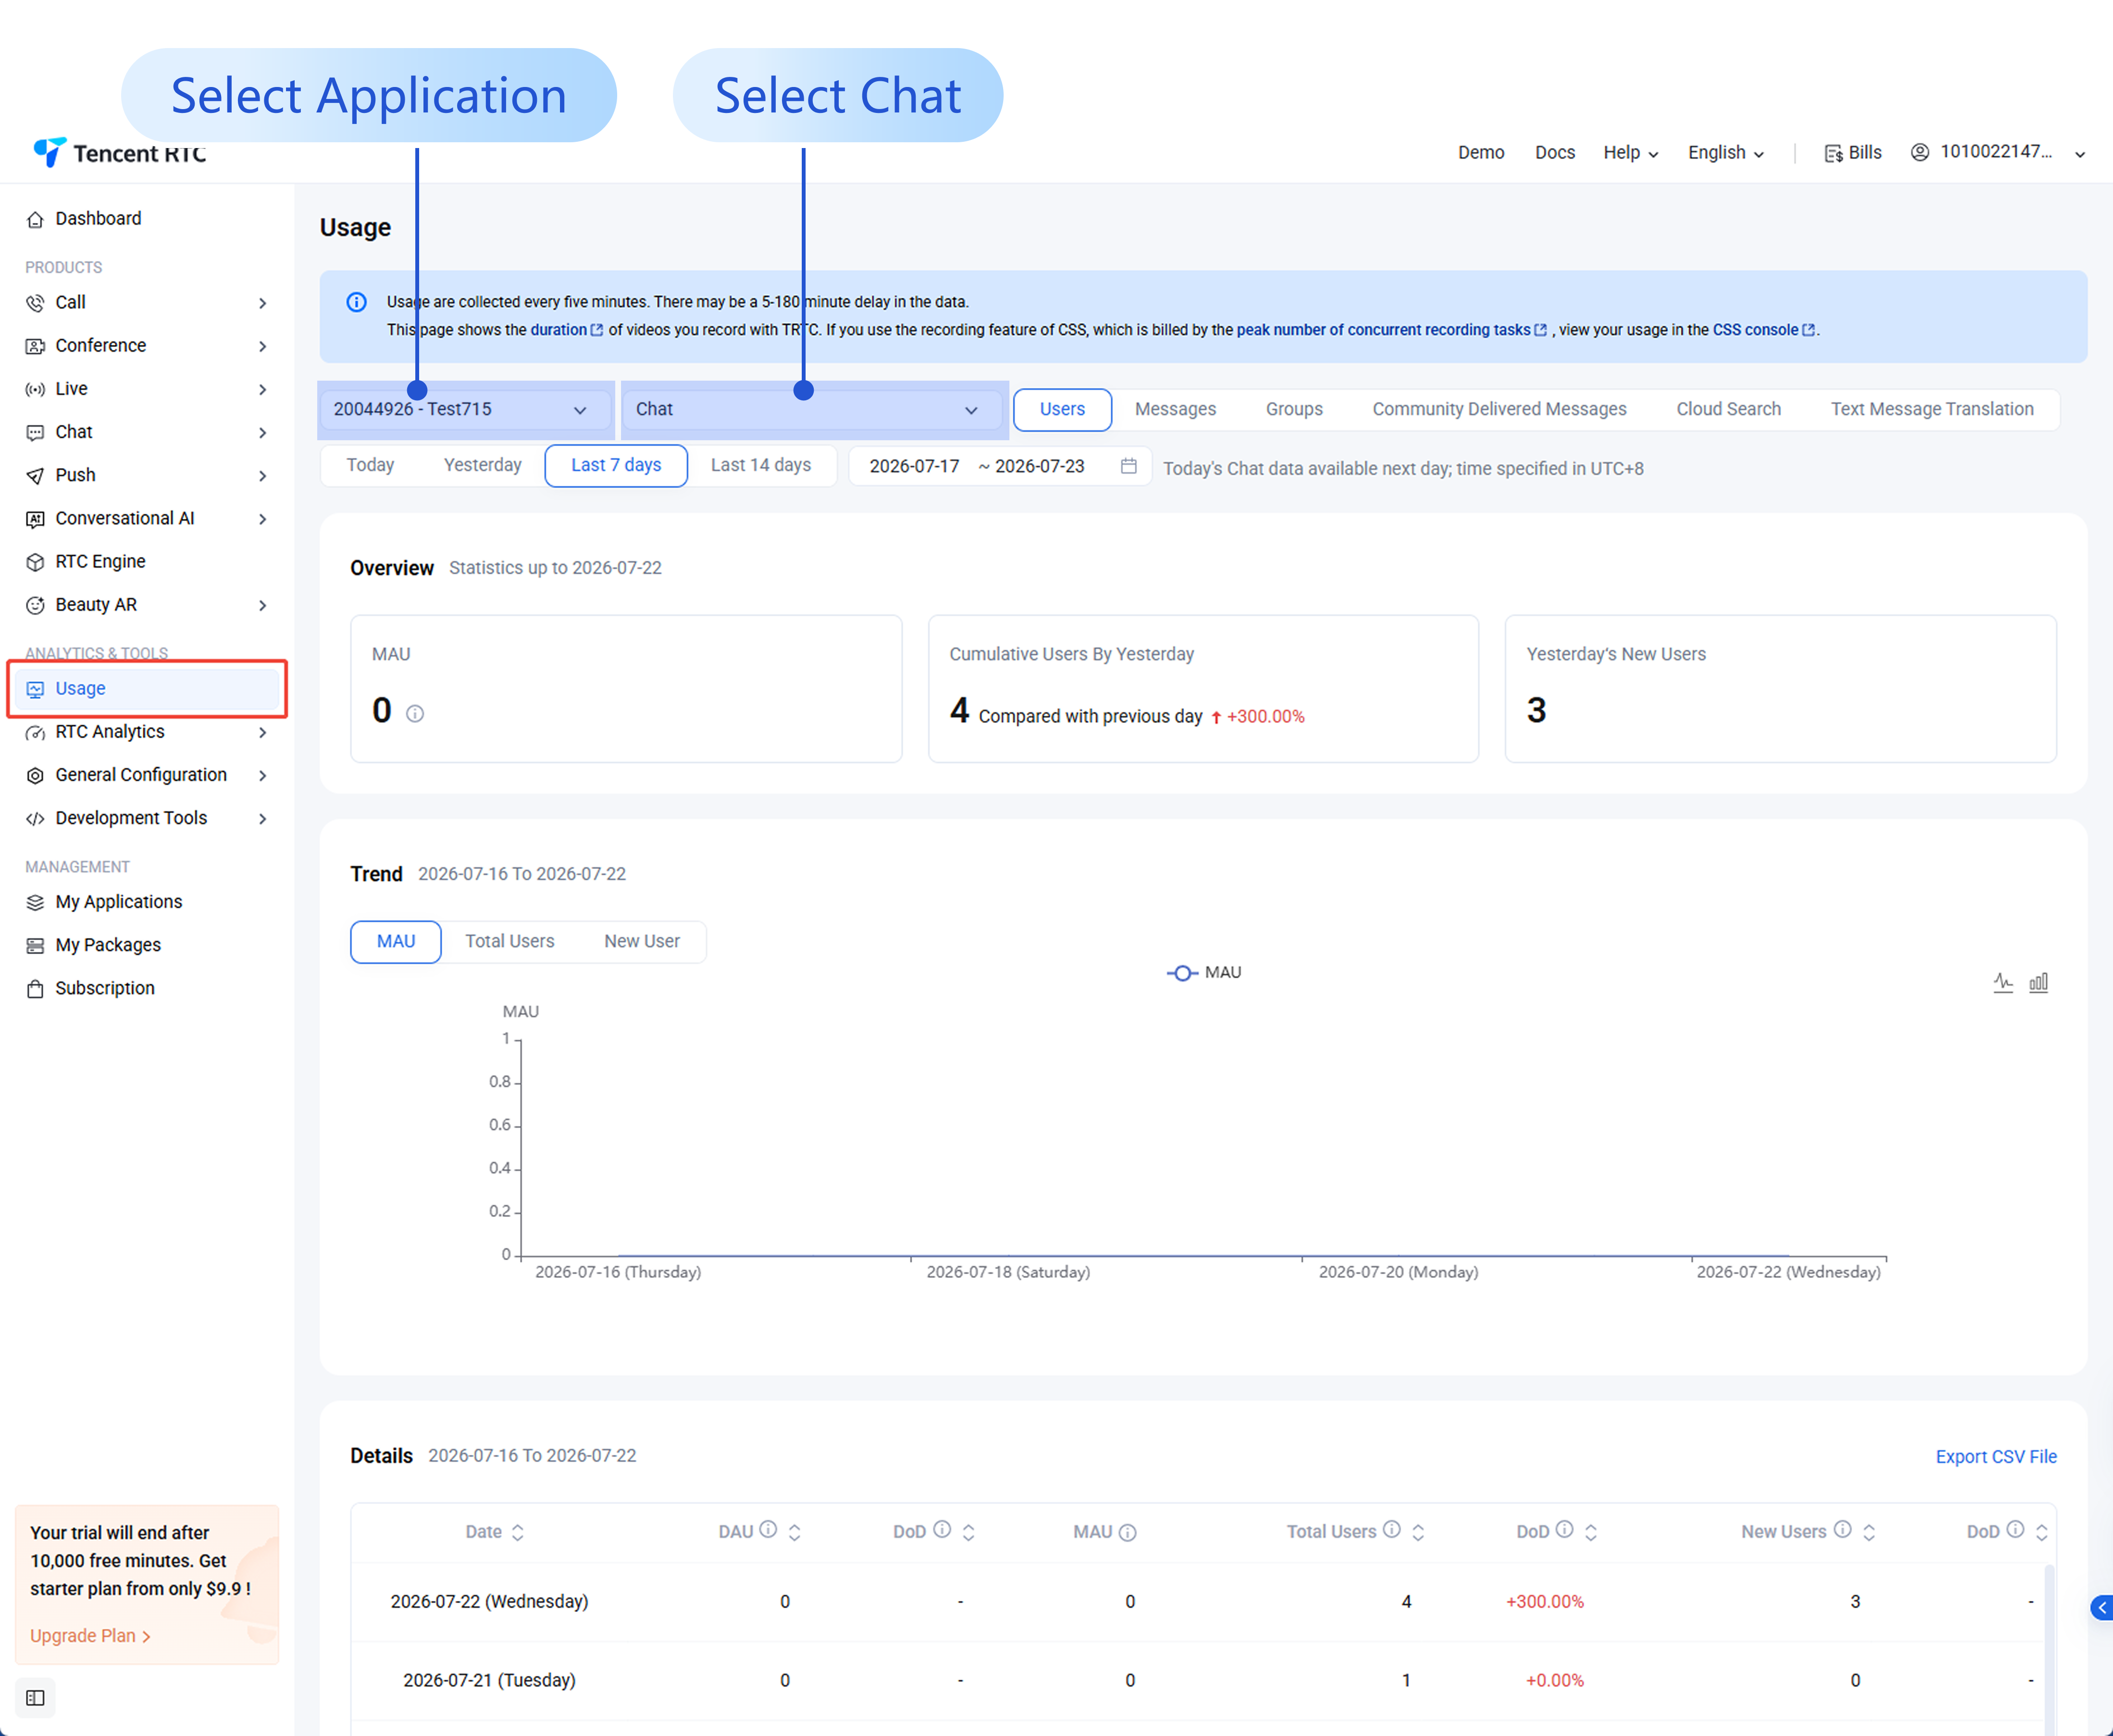Open the Cloud Search tab
This screenshot has height=1736, width=2113.
click(x=1728, y=409)
